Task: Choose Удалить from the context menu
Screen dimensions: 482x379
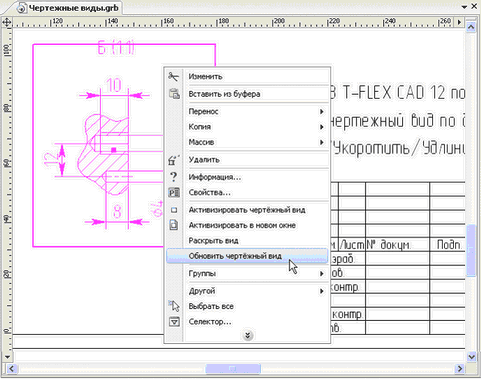Action: pos(248,160)
